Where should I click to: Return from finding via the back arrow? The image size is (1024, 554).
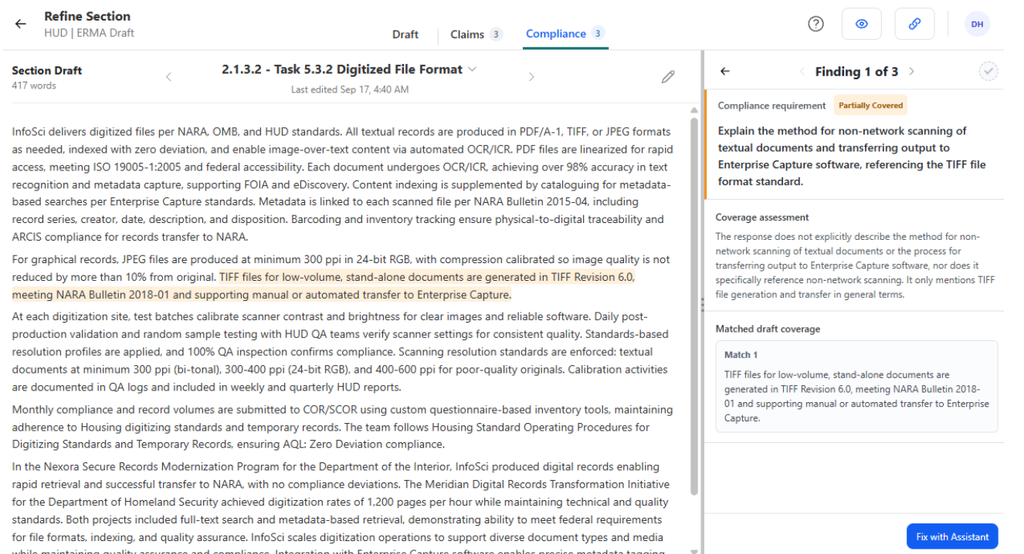click(725, 71)
